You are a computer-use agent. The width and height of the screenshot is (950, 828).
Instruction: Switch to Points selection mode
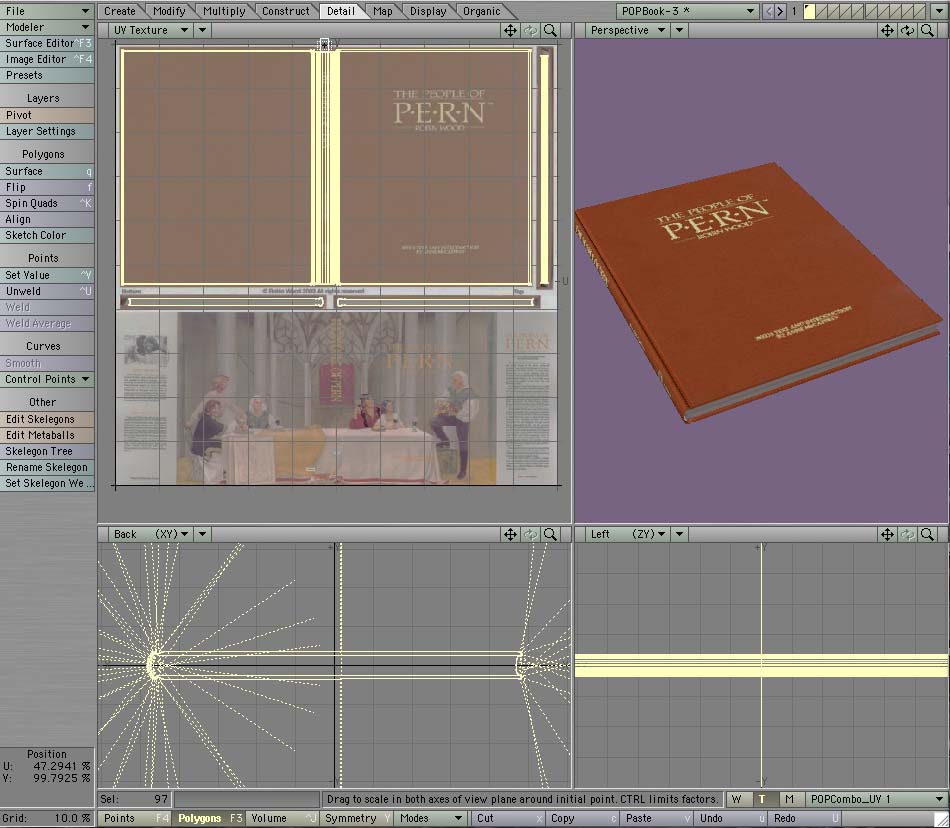(135, 818)
